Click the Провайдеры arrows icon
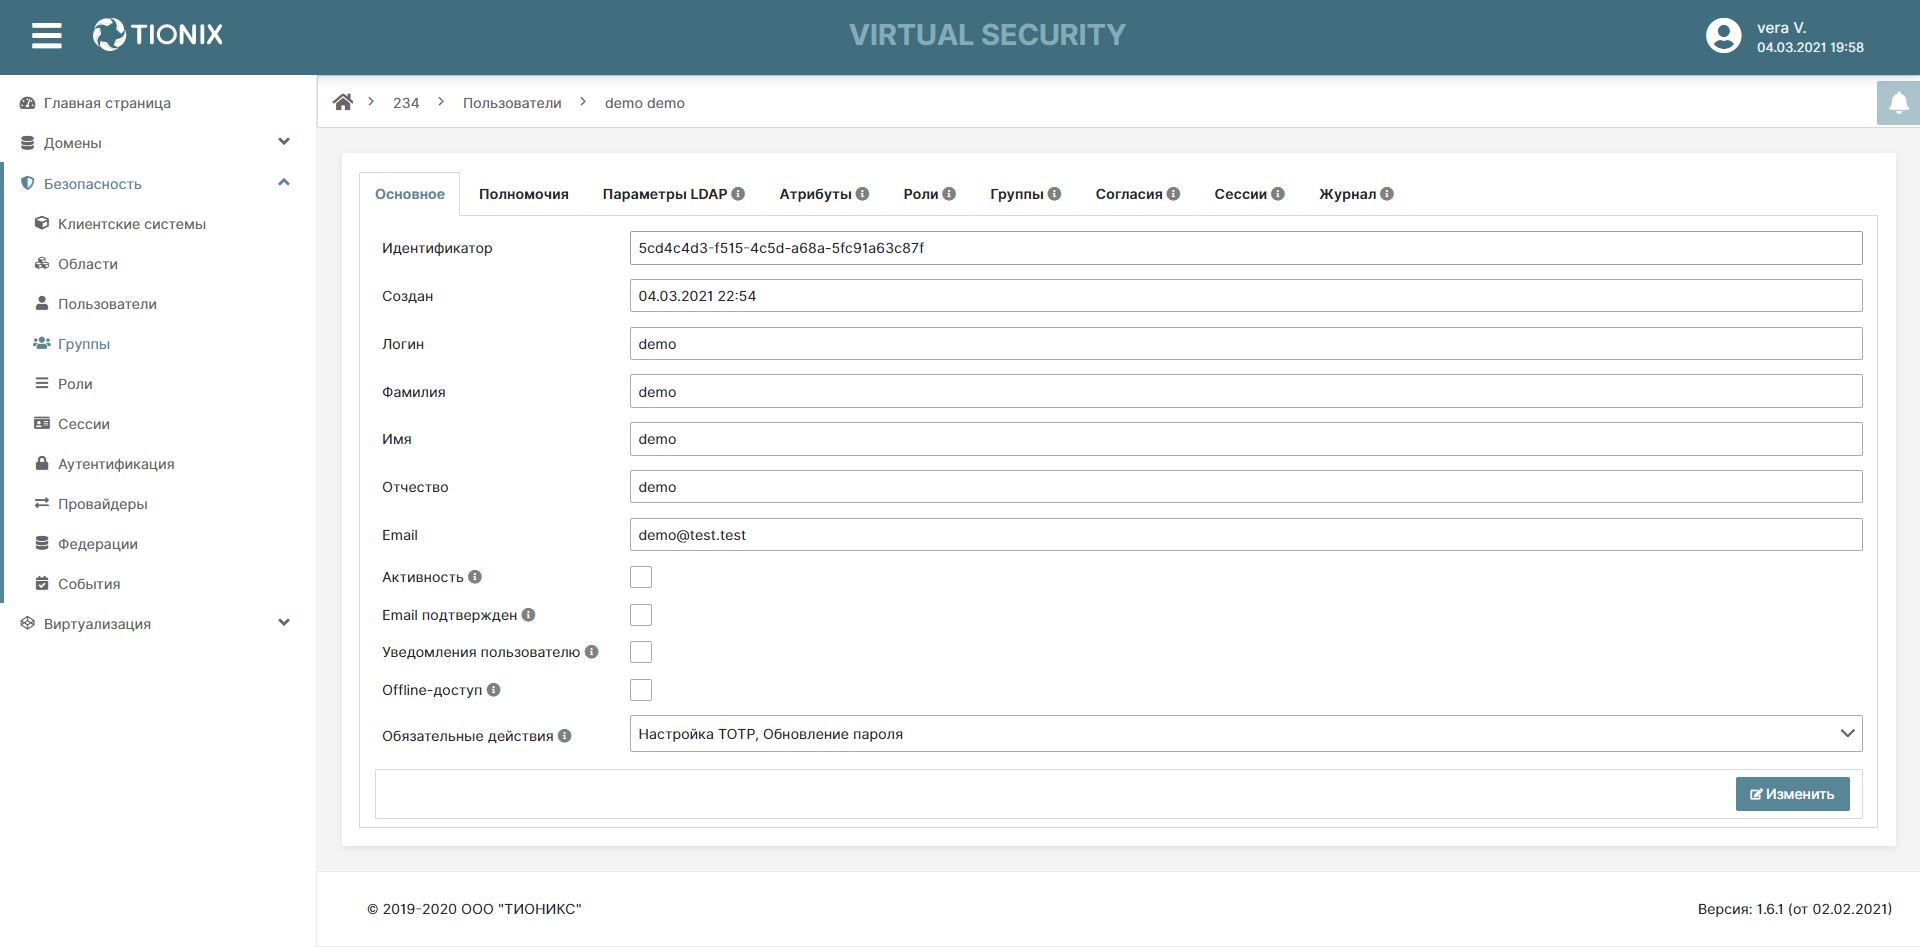The height and width of the screenshot is (947, 1920). tap(42, 503)
